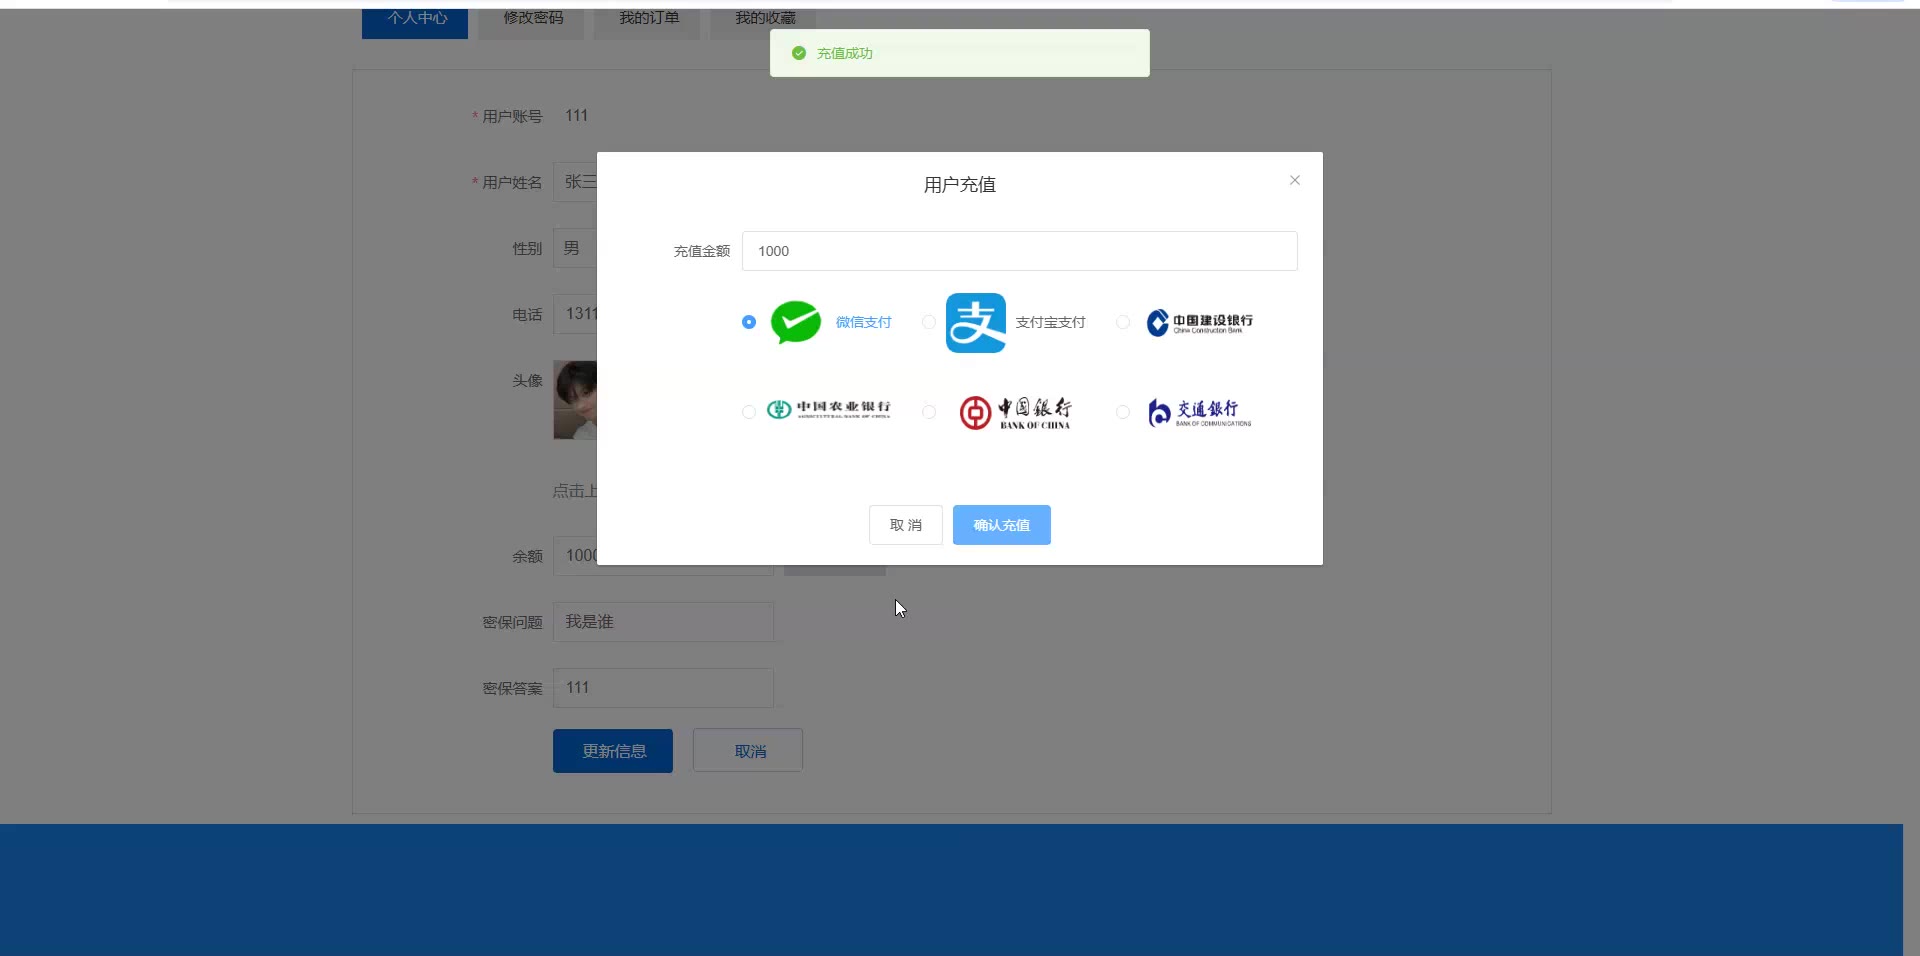Viewport: 1920px width, 956px height.
Task: Click the 密保问题 input field
Action: click(x=663, y=622)
